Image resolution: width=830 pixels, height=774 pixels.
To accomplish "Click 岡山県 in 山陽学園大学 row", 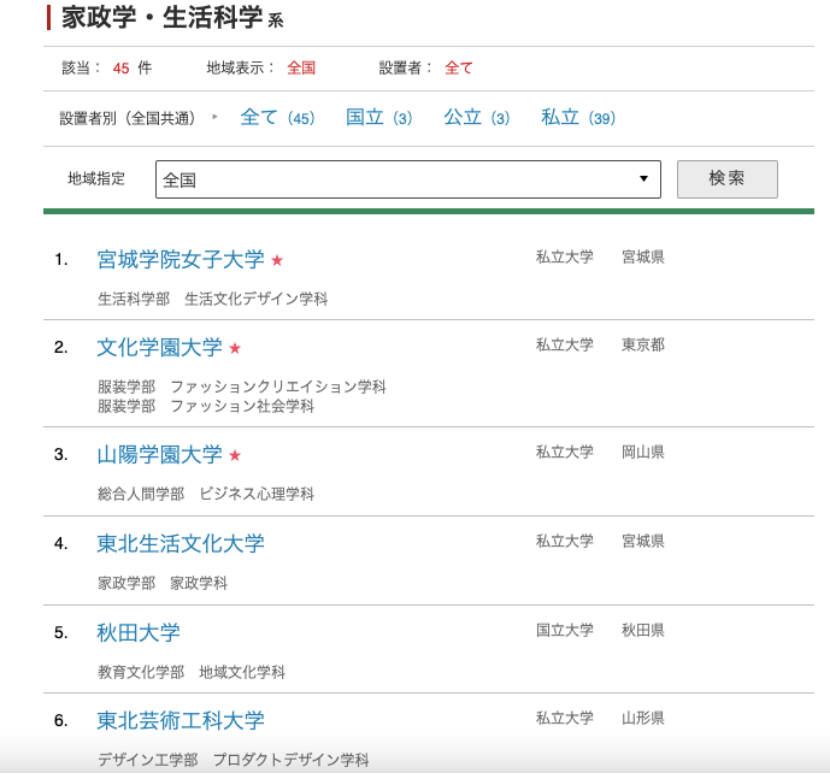I will coord(643,452).
